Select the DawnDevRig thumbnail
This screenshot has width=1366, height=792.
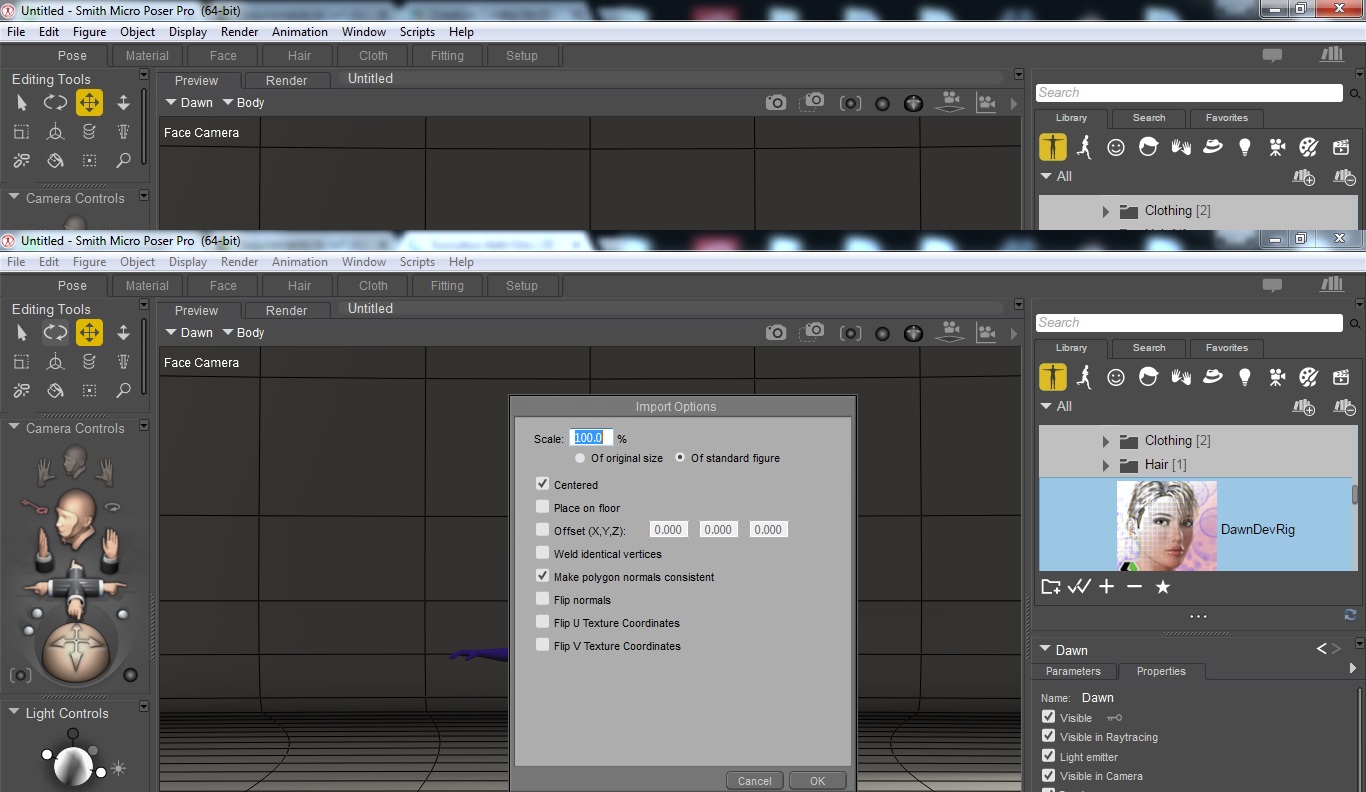coord(1166,526)
